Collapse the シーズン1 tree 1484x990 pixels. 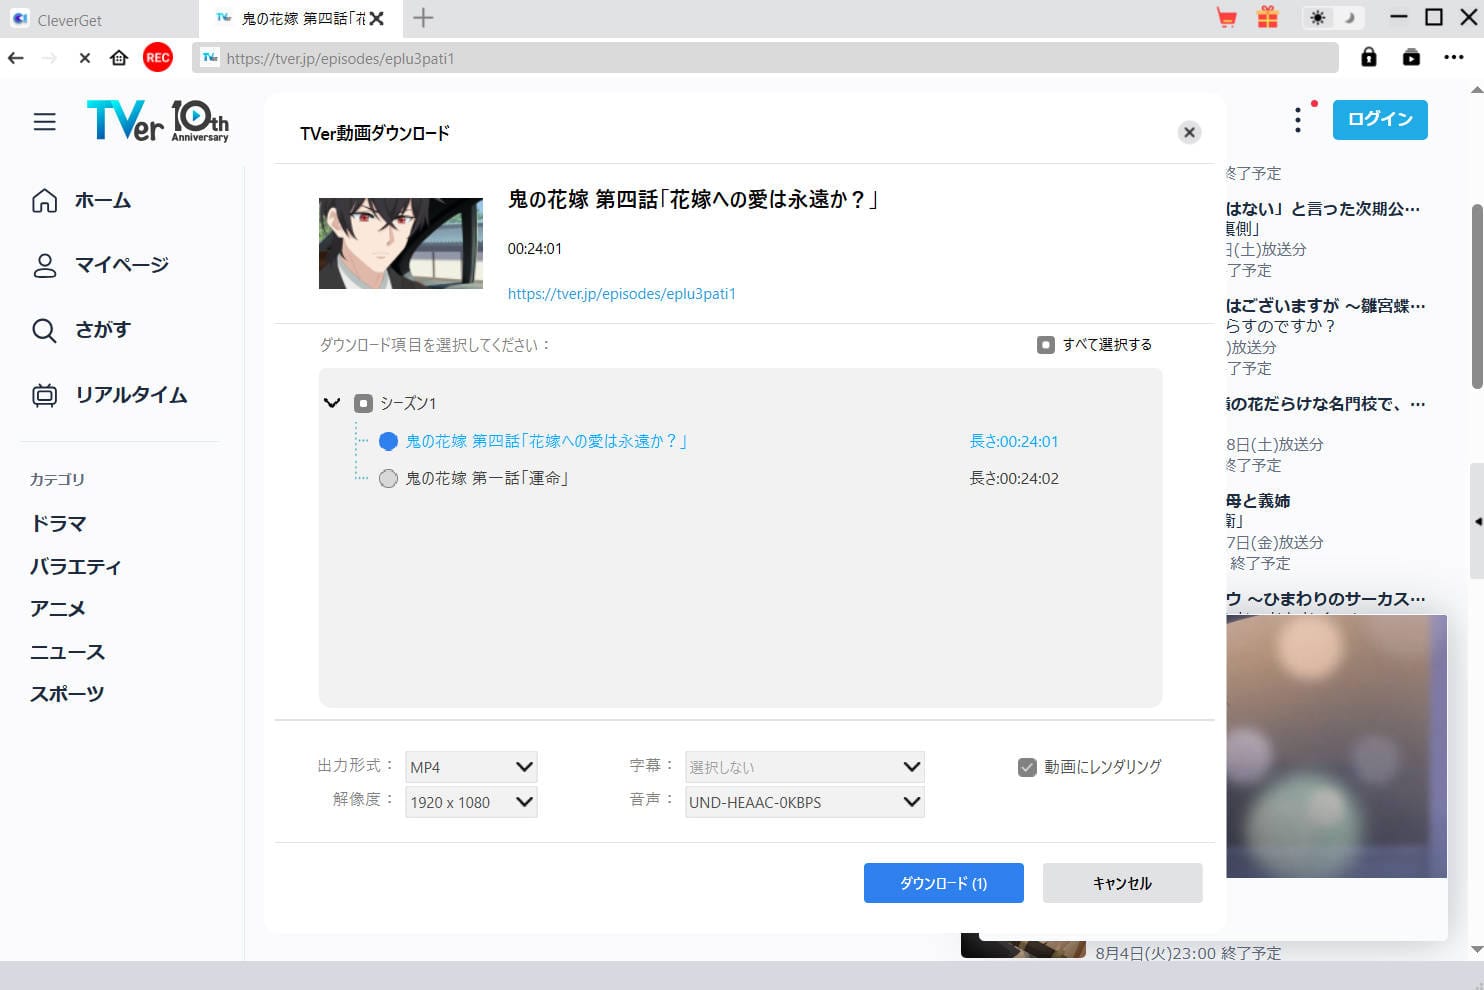point(332,403)
